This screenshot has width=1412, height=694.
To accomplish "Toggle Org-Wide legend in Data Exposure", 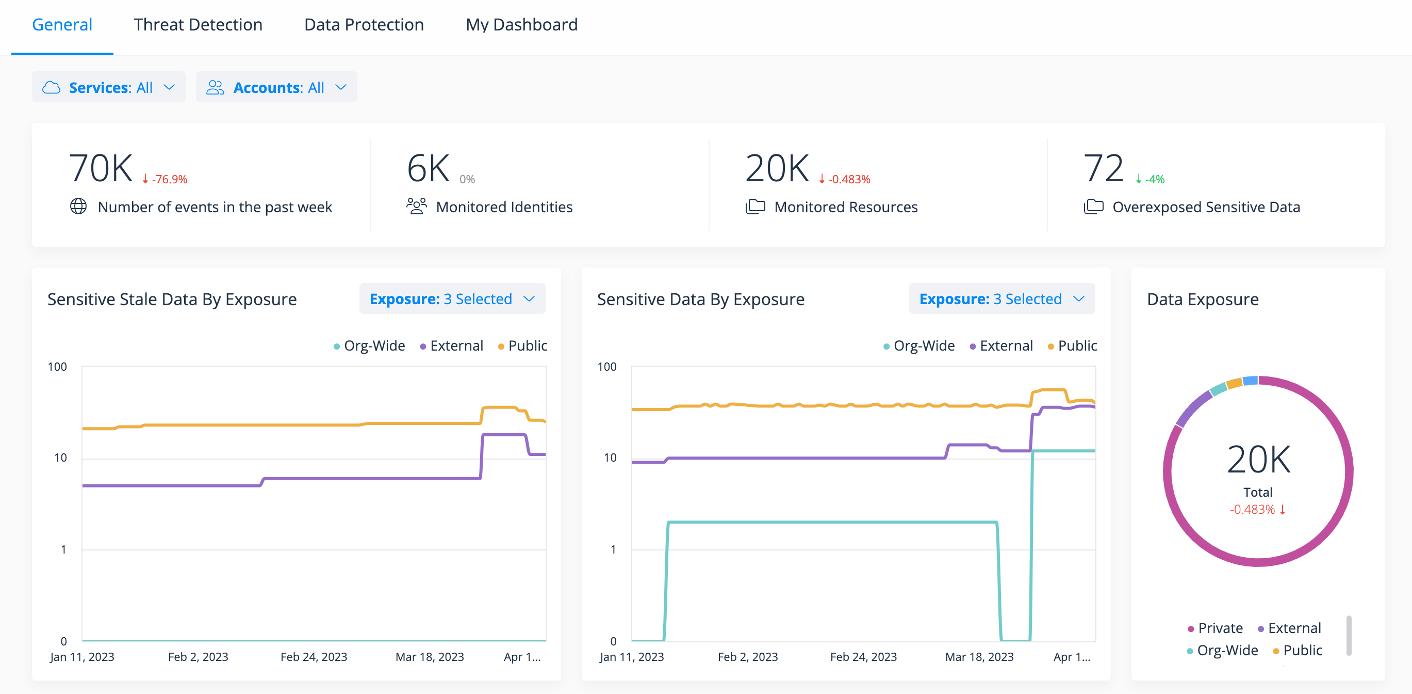I will pos(1223,650).
